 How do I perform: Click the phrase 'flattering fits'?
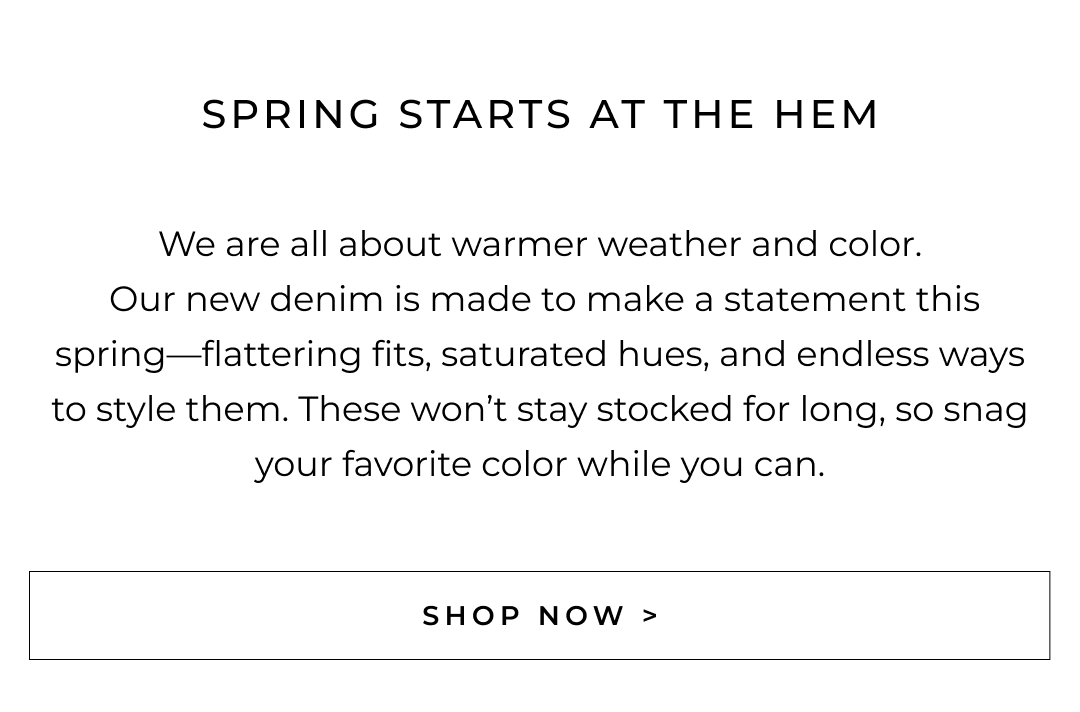click(315, 354)
